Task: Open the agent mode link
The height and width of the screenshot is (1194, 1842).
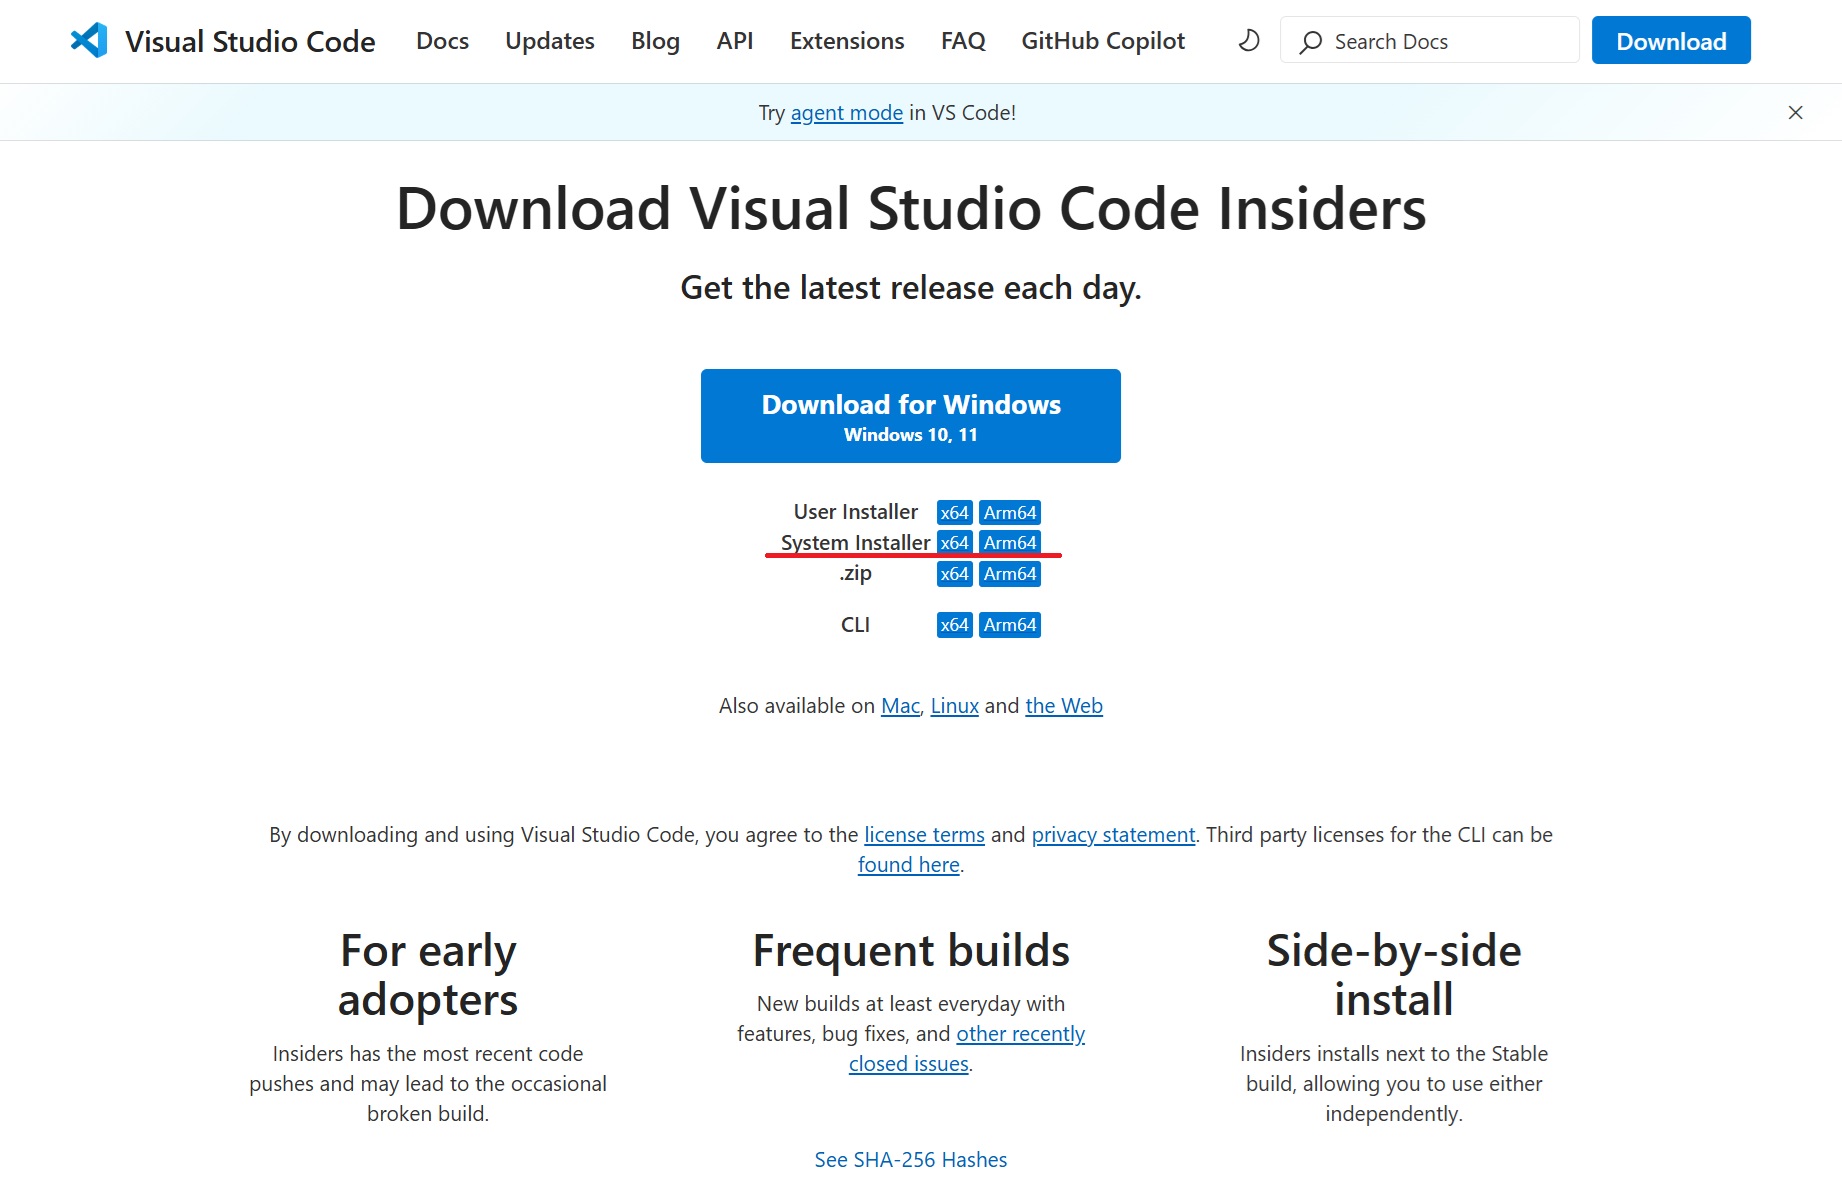Action: pyautogui.click(x=846, y=113)
